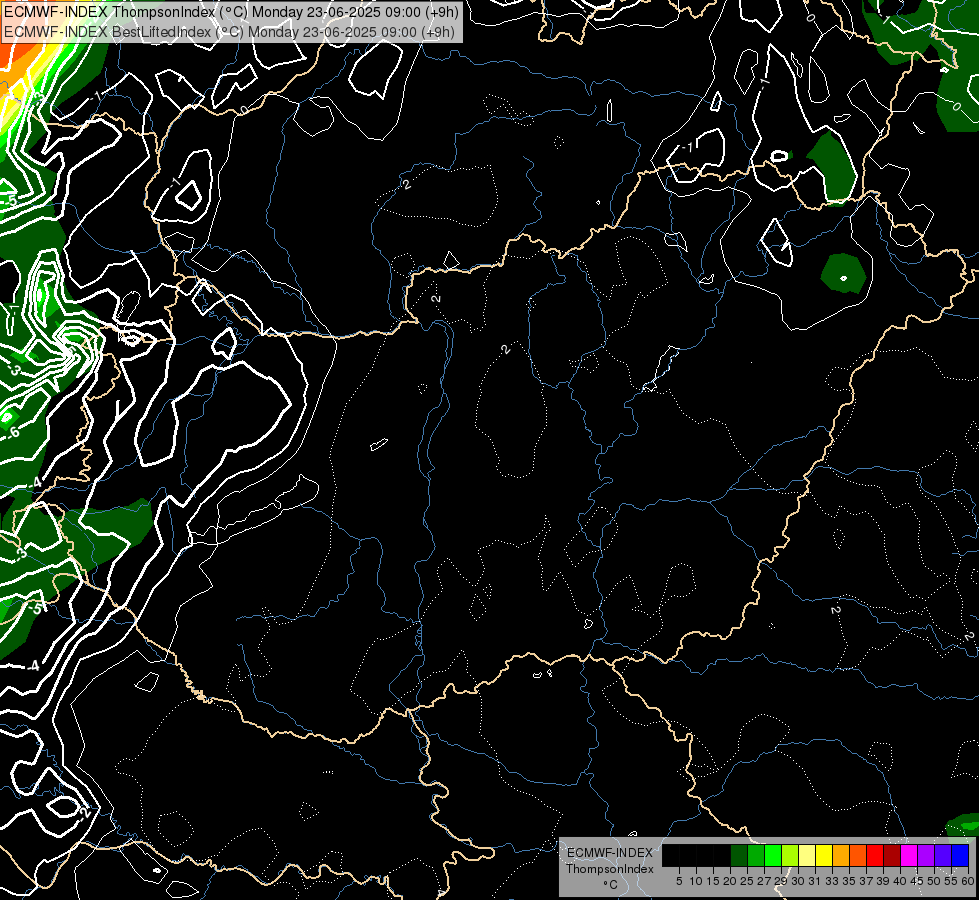The height and width of the screenshot is (900, 979).
Task: Select the blue 55–60 legend swatch
Action: (960, 855)
